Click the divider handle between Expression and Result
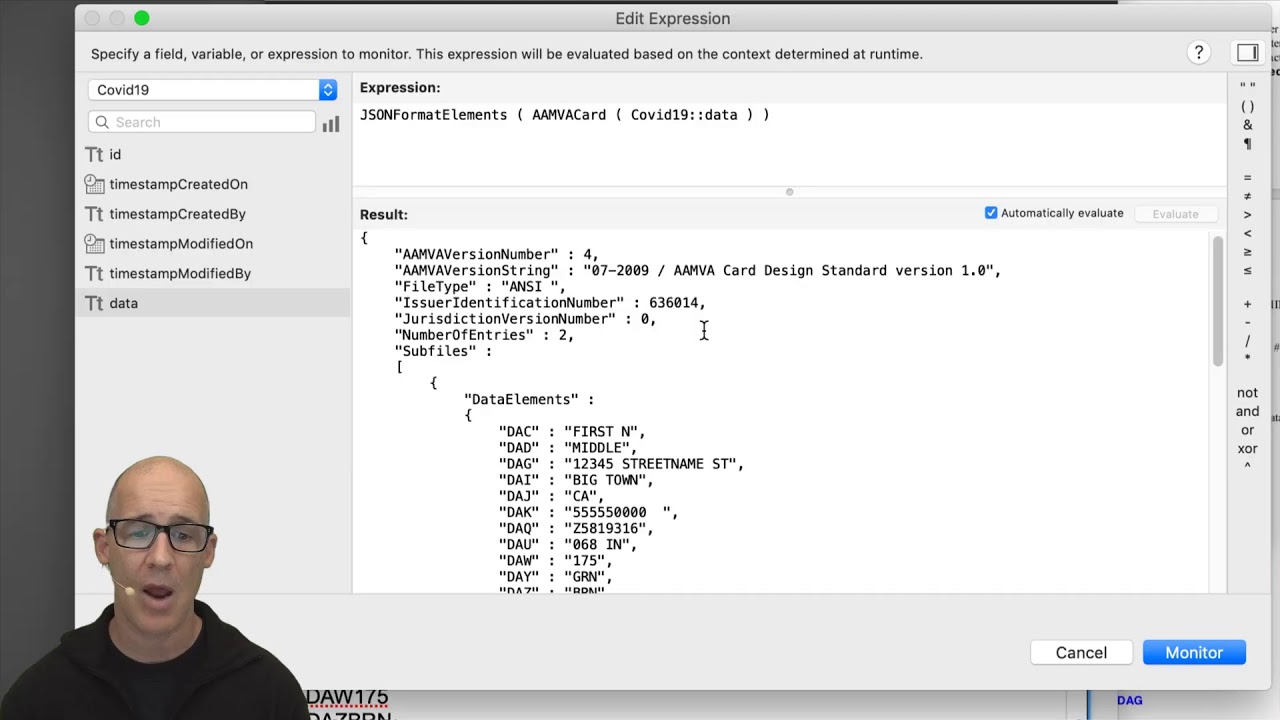Screen dimensions: 1280x720 pyautogui.click(x=789, y=192)
